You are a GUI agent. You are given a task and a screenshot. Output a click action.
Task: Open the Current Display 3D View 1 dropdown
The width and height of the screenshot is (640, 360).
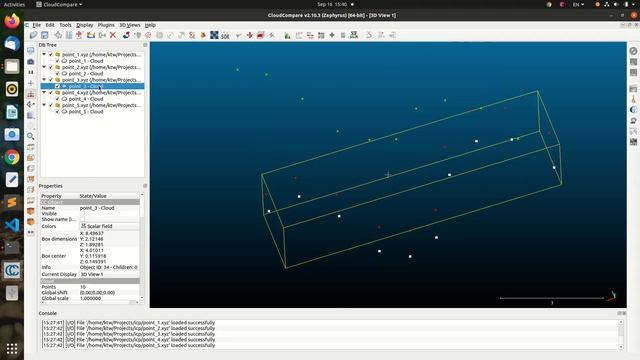(109, 274)
